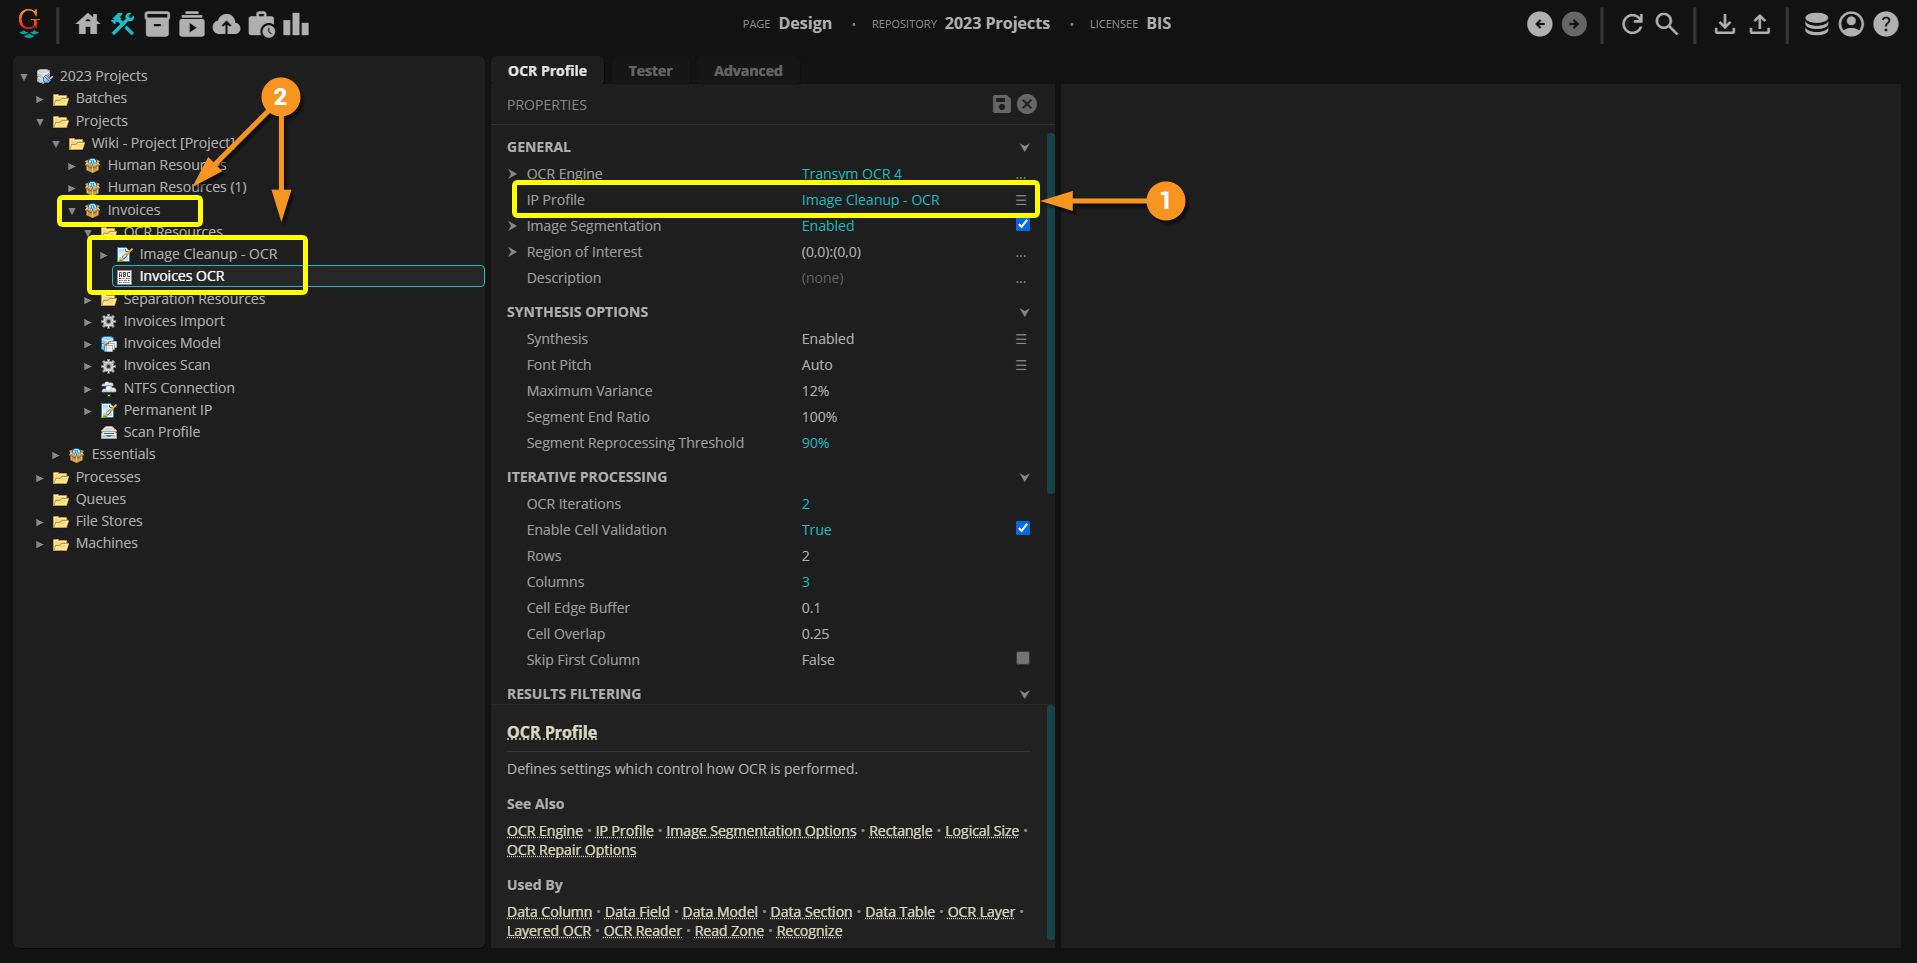
Task: Open help with the question mark icon
Action: click(1886, 24)
